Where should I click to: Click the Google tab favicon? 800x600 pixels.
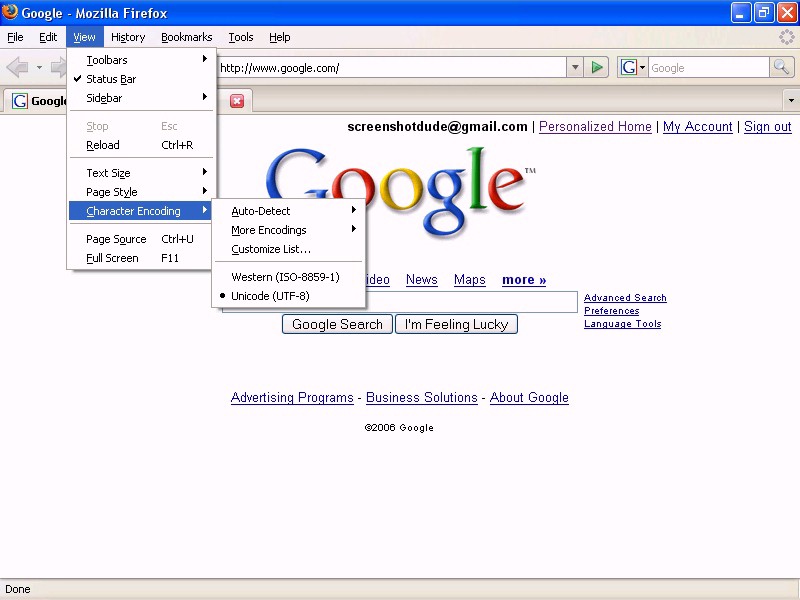coord(19,101)
